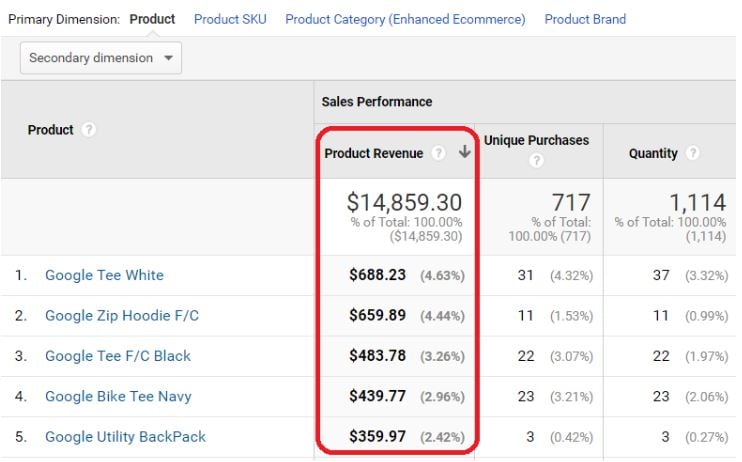Open Google Zip Hoodie F/C link

tap(122, 315)
